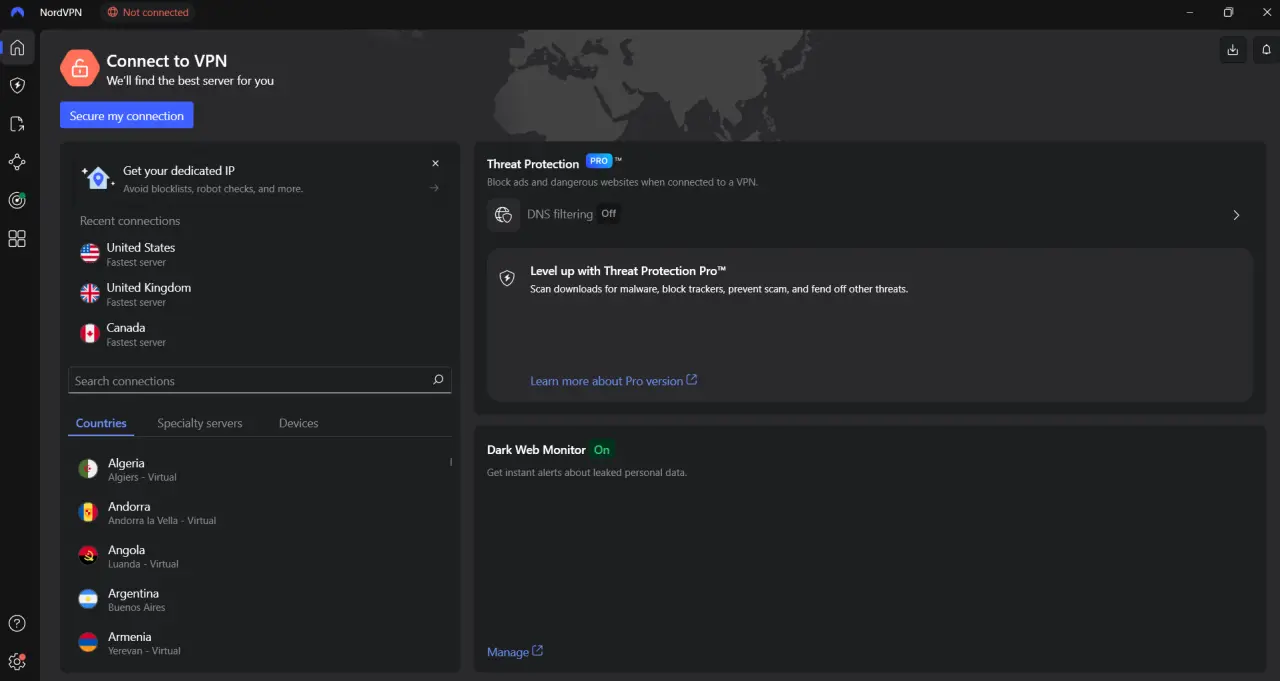Click Level up with Threat Protection Pro
Image resolution: width=1280 pixels, height=681 pixels.
click(x=628, y=271)
